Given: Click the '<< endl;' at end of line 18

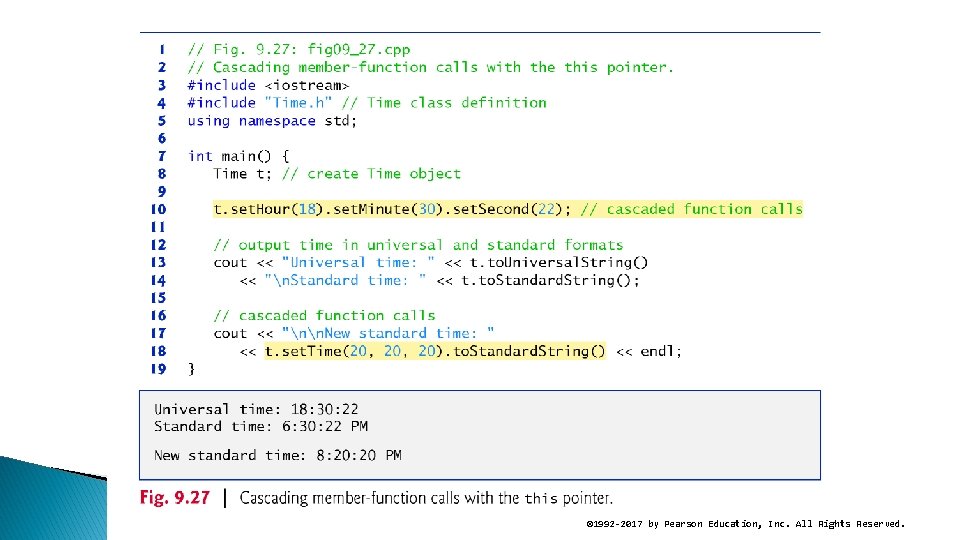Looking at the screenshot, I should (x=648, y=351).
